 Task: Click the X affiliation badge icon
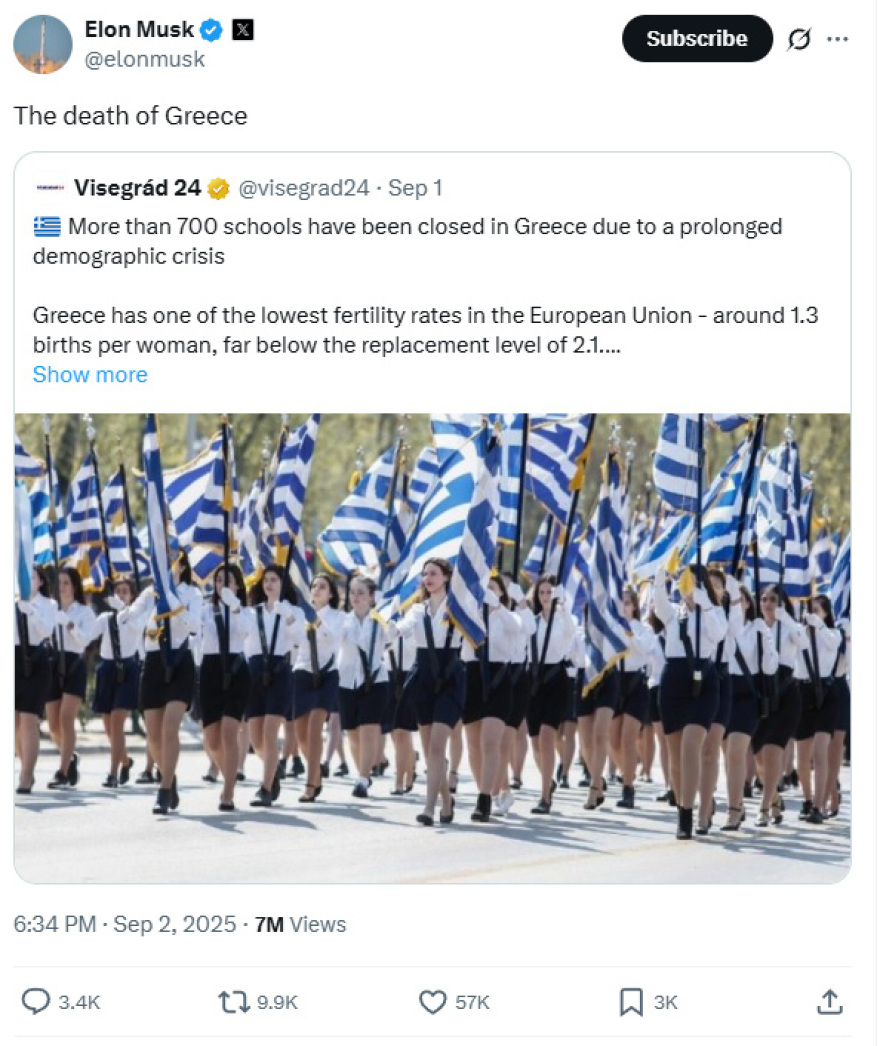point(242,30)
